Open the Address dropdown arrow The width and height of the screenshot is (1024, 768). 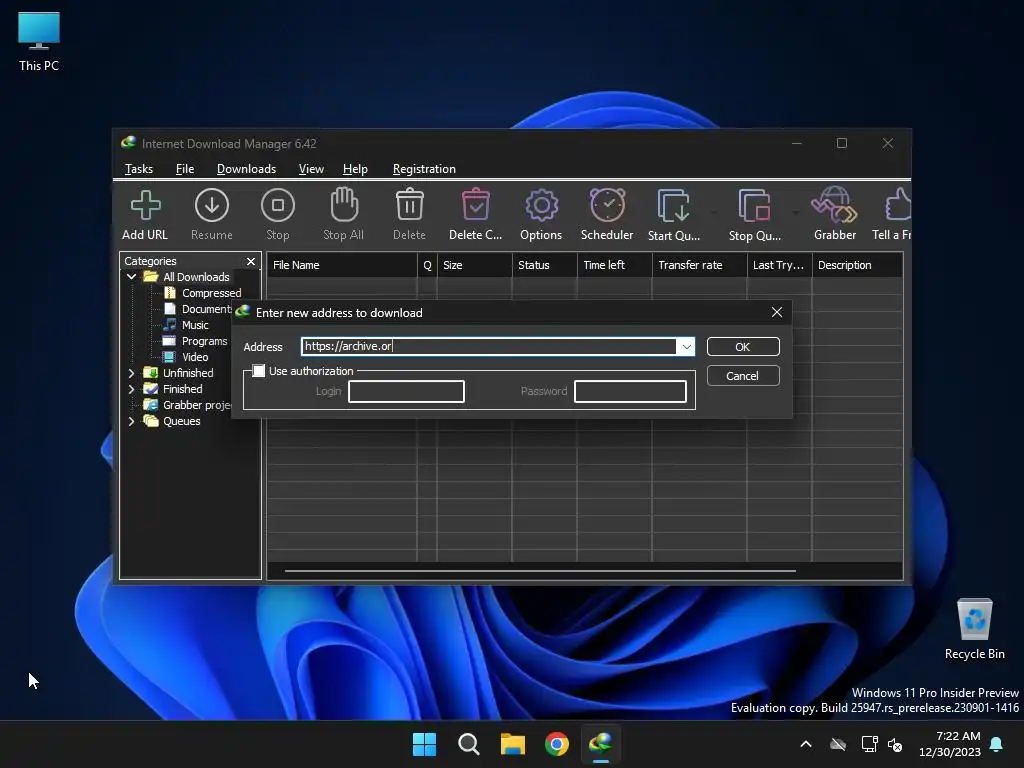[x=686, y=347]
